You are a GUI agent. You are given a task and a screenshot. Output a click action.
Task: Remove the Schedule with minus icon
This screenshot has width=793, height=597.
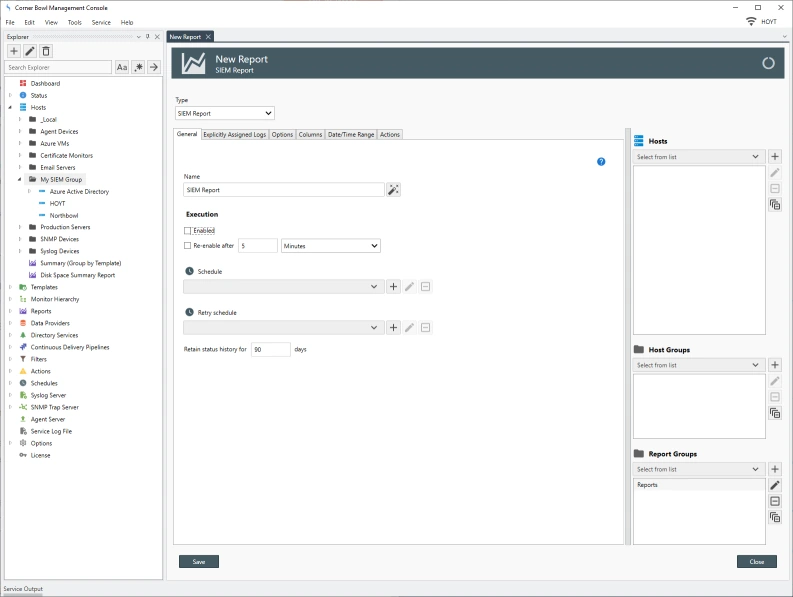coord(425,286)
